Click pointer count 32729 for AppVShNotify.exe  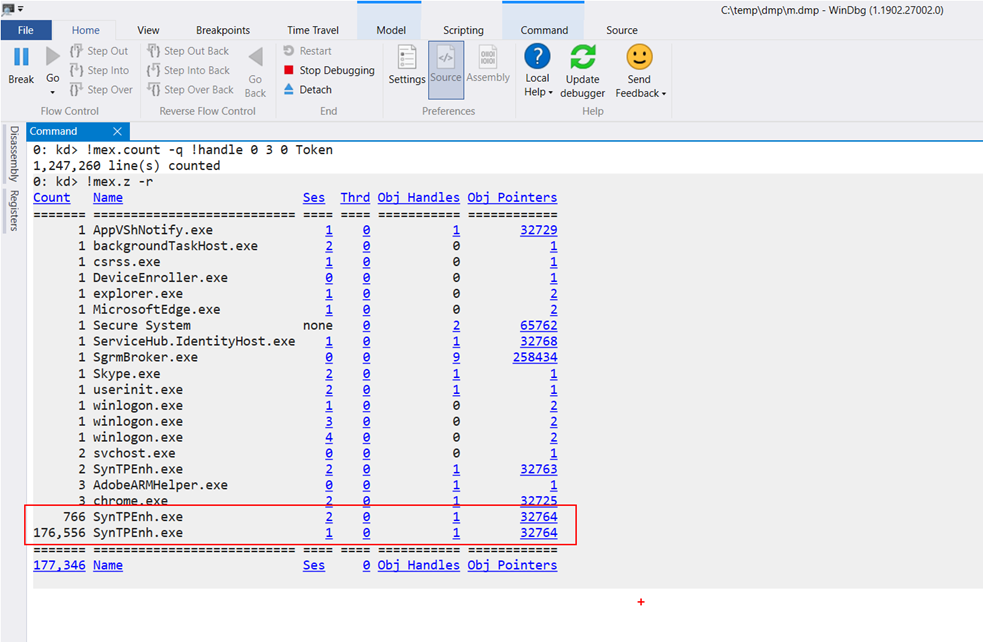539,230
